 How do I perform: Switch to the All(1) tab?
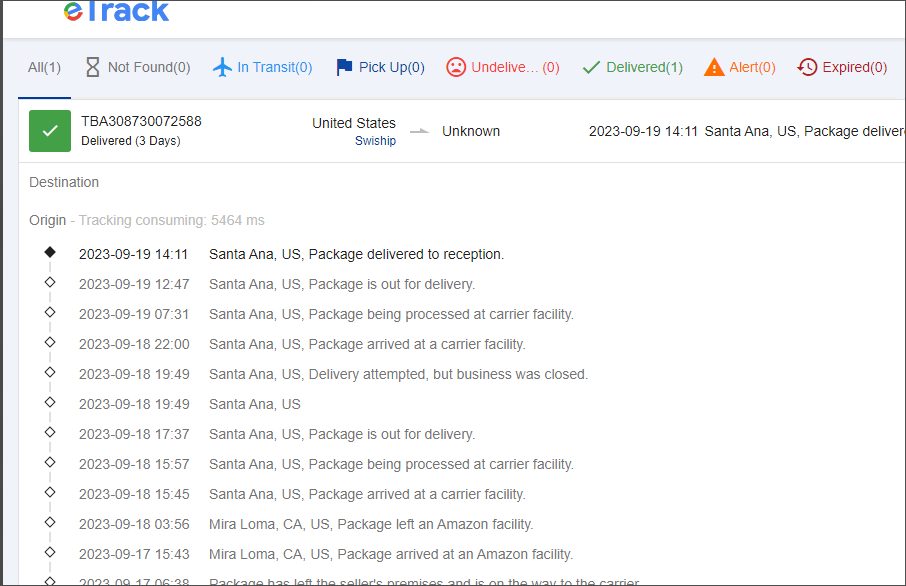click(x=44, y=68)
